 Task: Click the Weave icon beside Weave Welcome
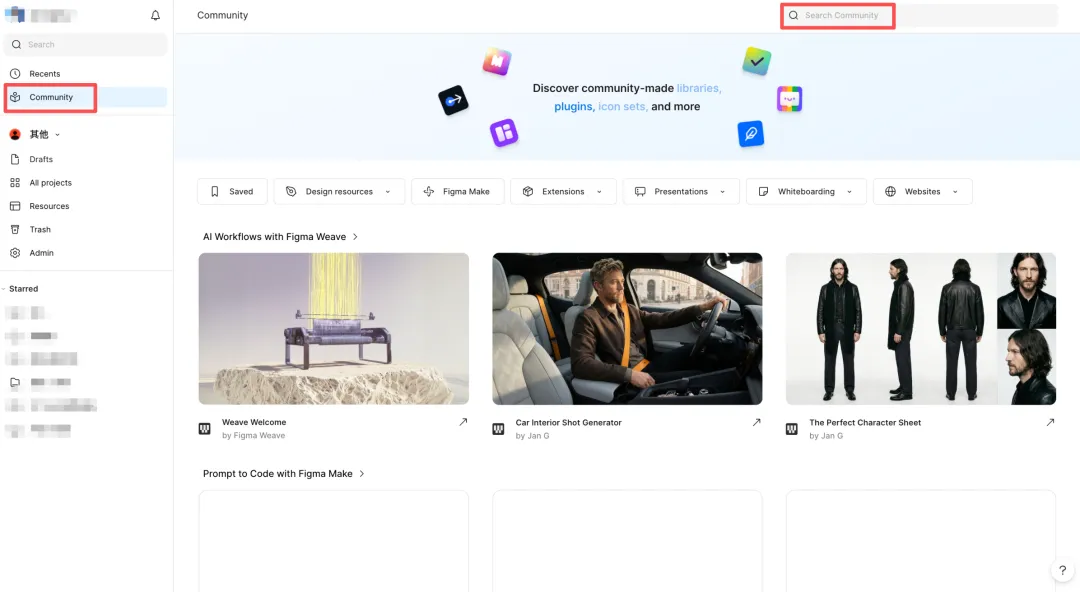pyautogui.click(x=205, y=429)
